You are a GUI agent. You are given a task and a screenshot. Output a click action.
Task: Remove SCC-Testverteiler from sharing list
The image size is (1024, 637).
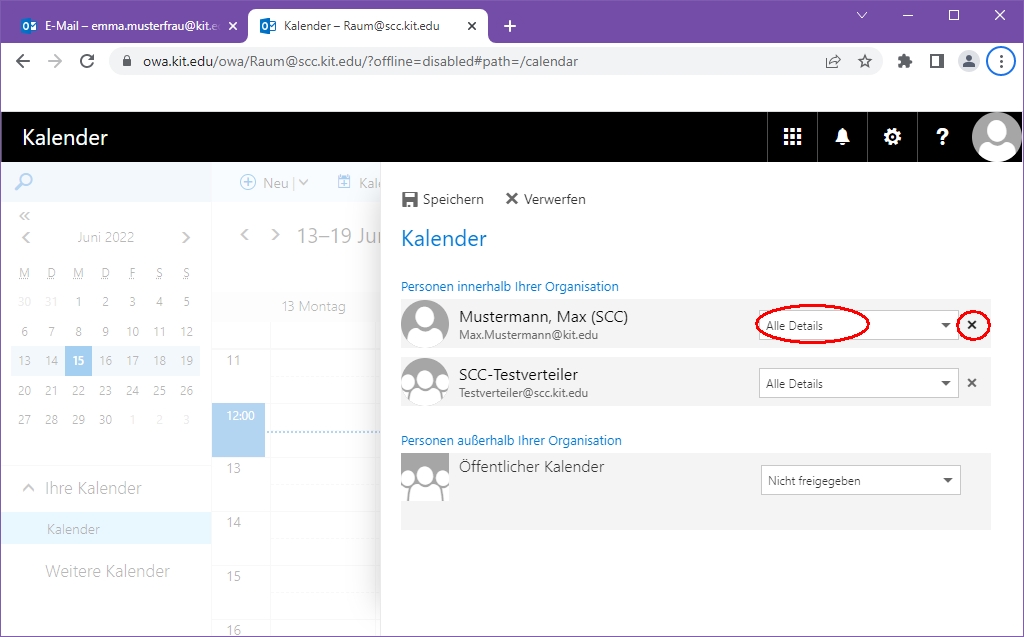tap(972, 383)
